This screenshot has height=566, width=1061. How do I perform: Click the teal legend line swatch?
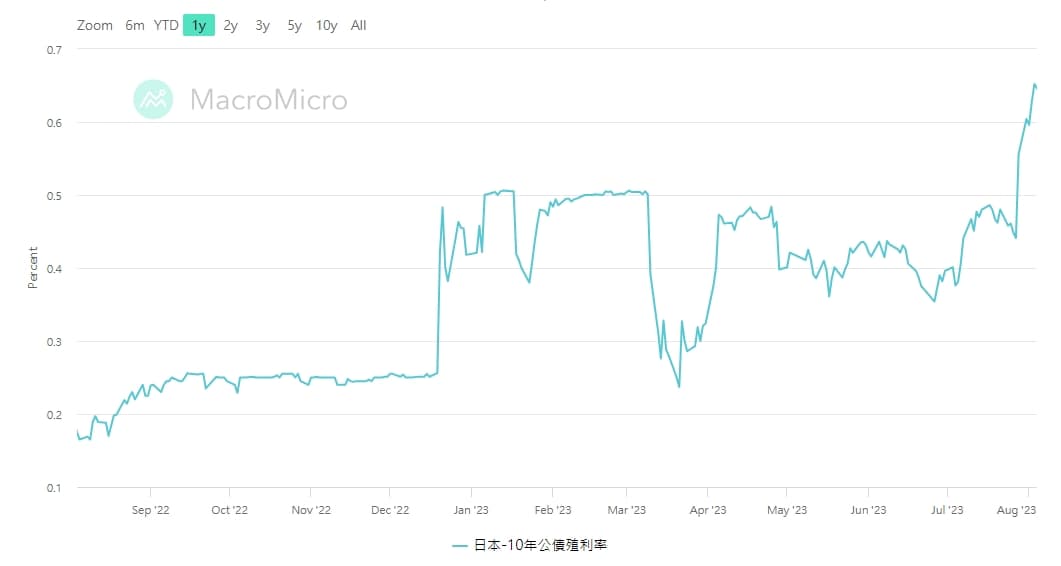[x=460, y=545]
